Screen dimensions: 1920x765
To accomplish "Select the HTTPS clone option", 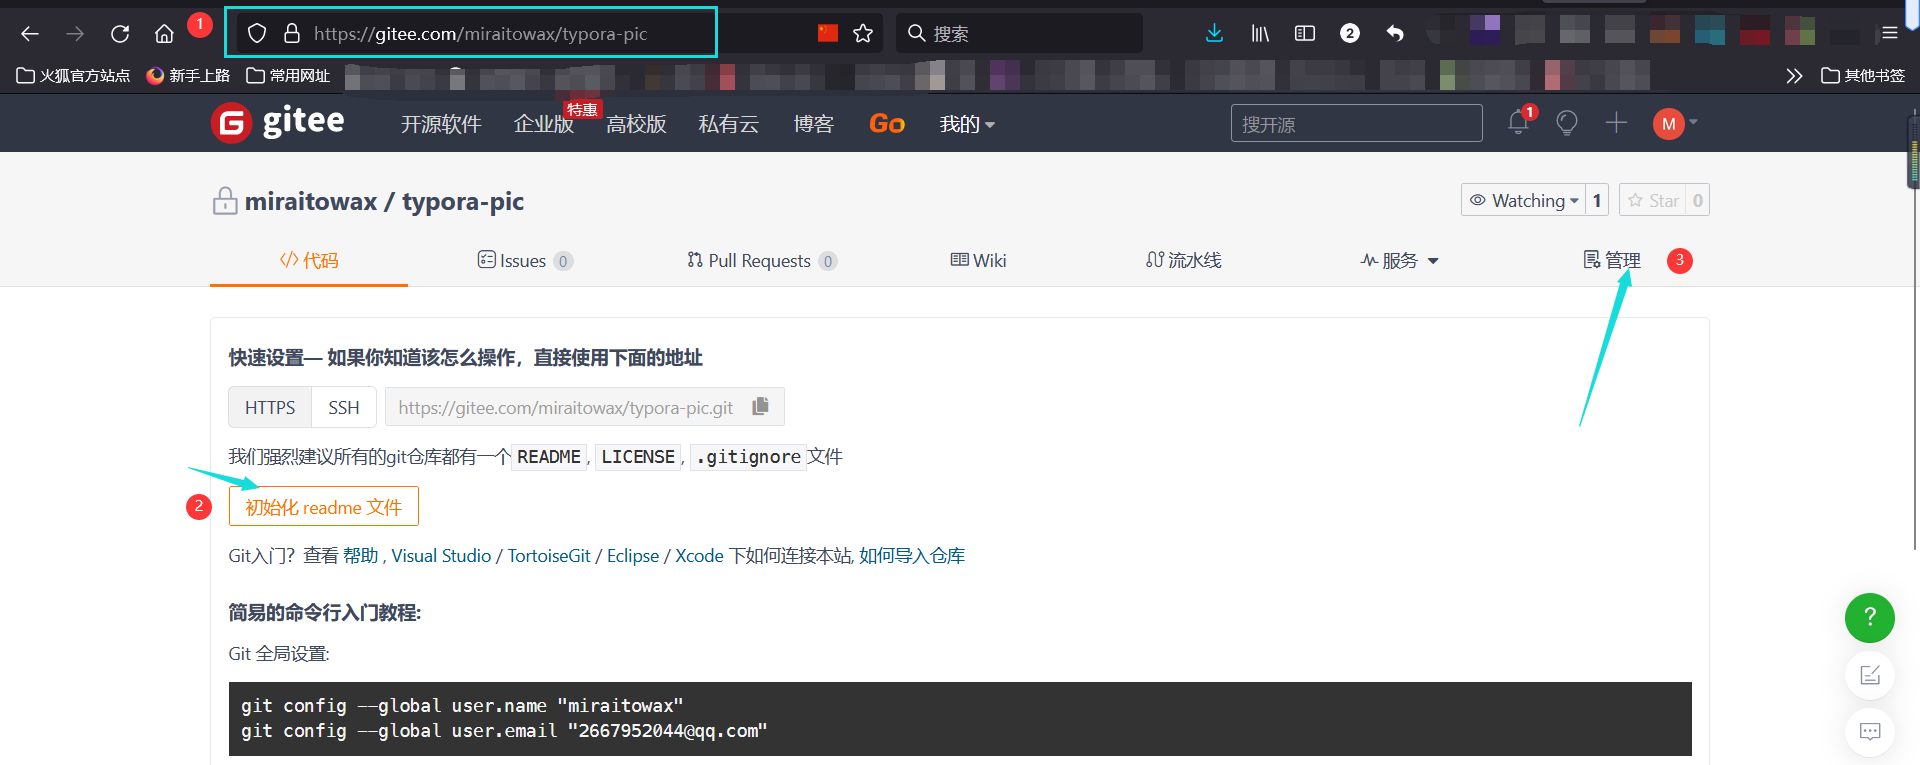I will [x=270, y=407].
